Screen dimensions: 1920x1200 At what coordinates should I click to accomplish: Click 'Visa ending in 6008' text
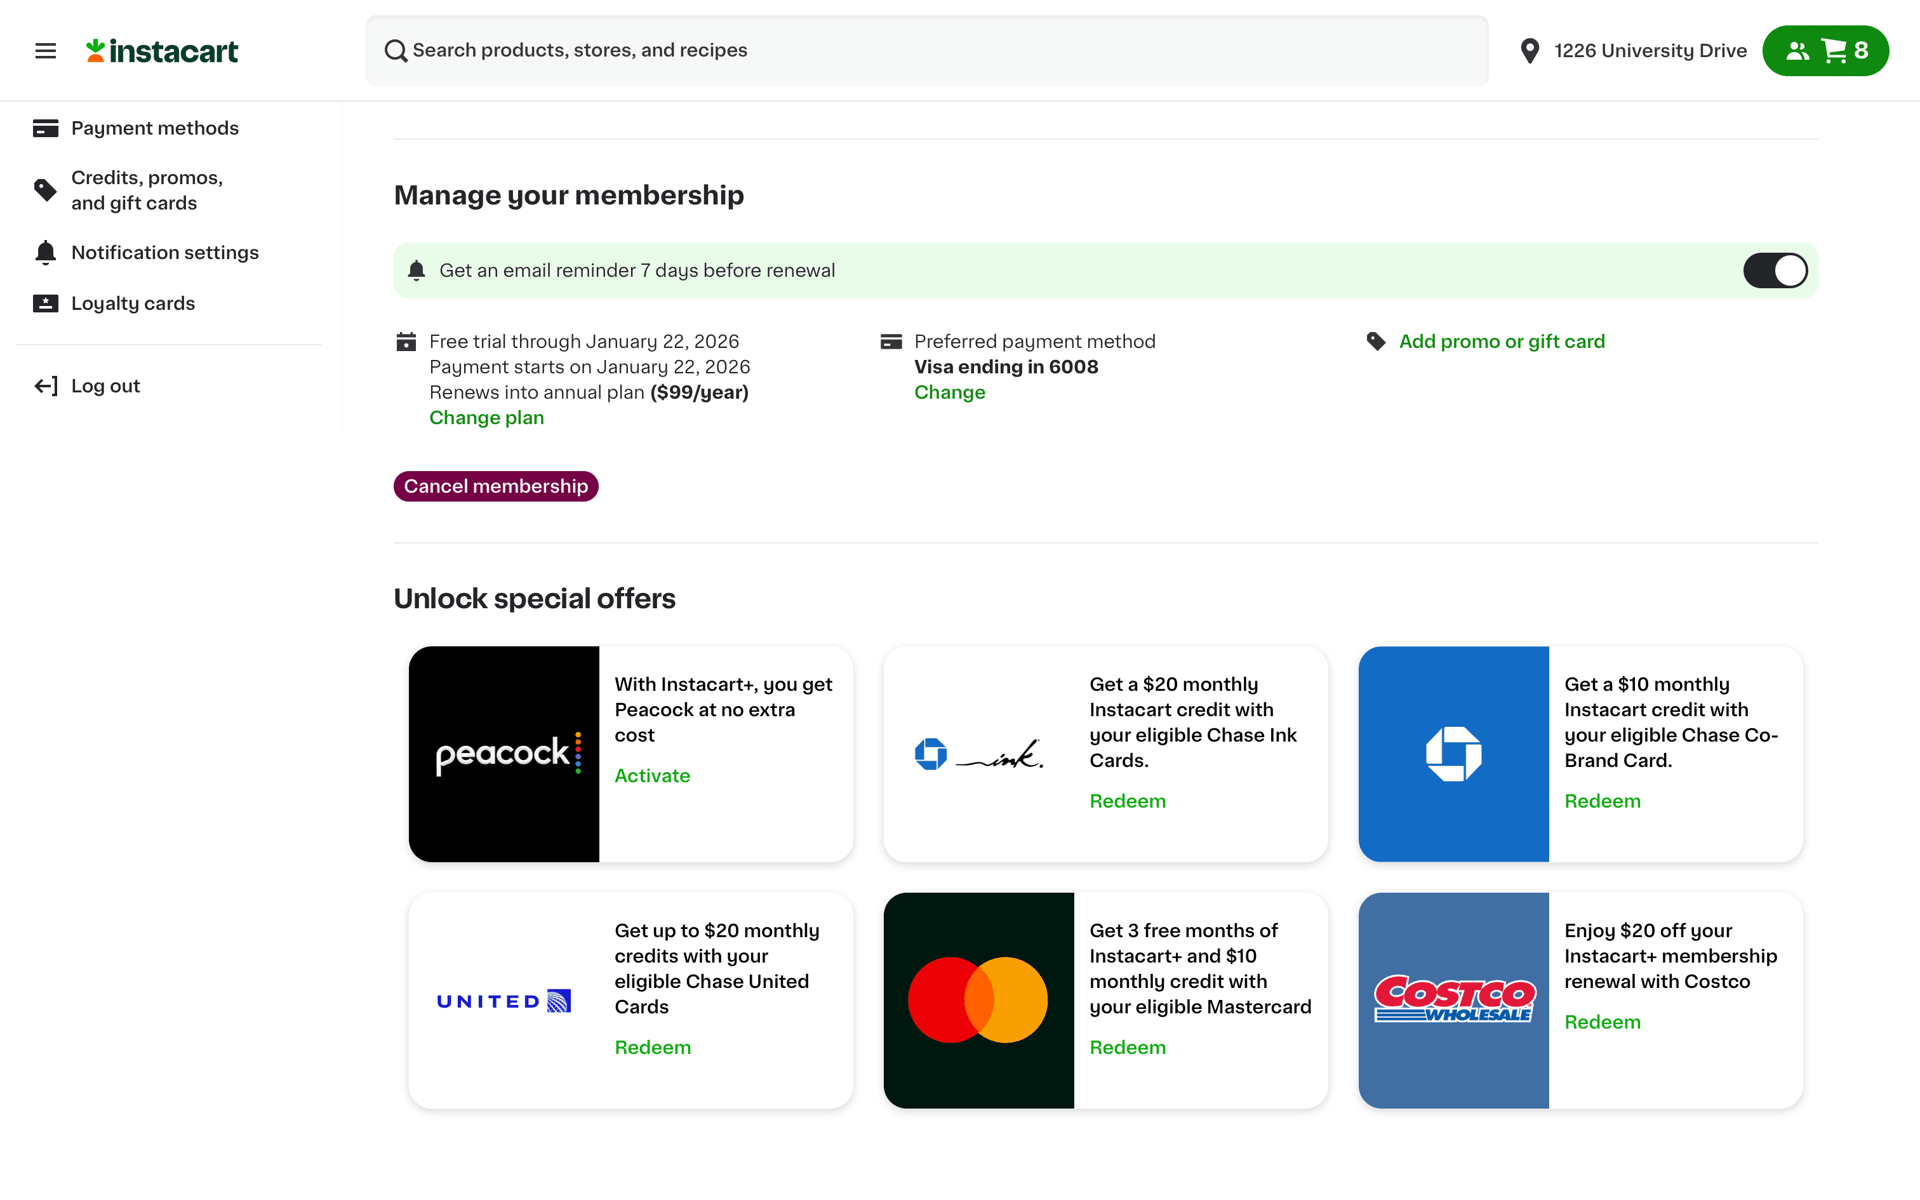[1006, 367]
